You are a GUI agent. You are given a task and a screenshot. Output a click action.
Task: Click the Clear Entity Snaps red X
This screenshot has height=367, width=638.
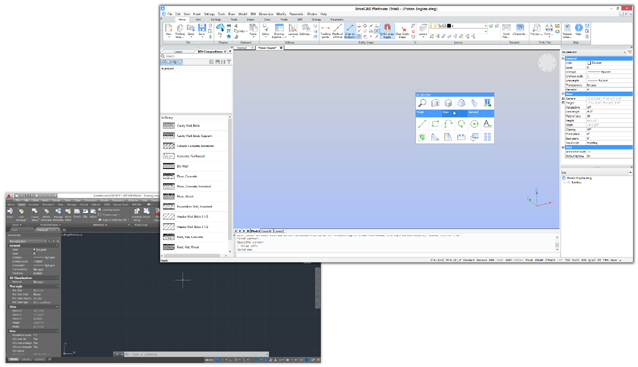(x=403, y=31)
